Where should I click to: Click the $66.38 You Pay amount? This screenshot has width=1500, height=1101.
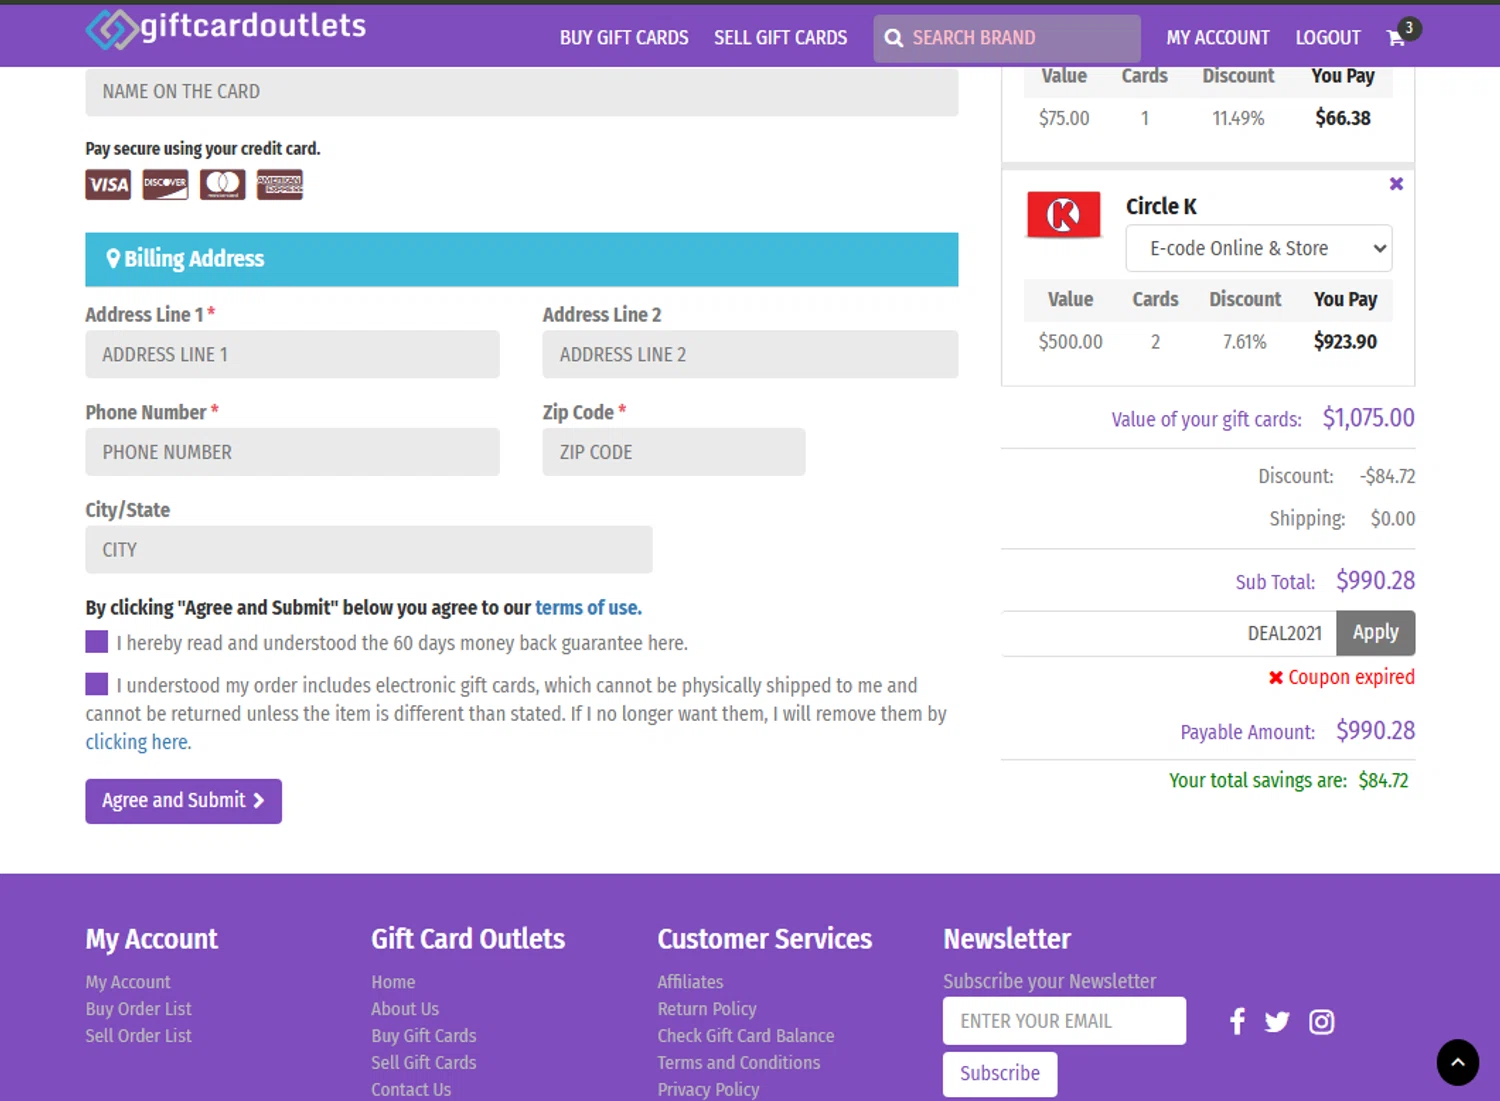(x=1343, y=118)
